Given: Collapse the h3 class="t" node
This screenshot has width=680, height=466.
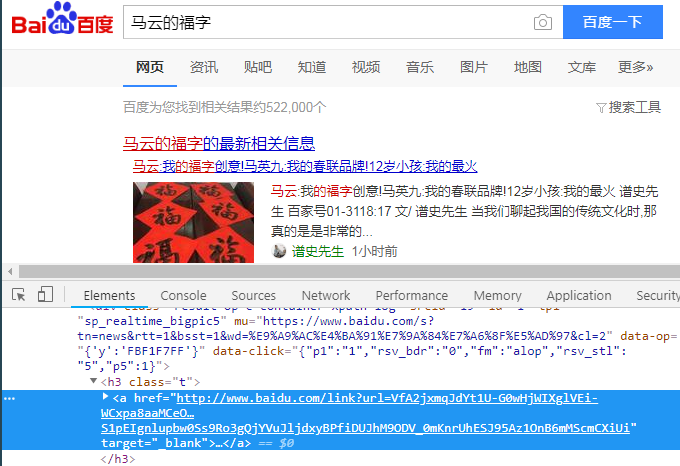Looking at the screenshot, I should click(94, 382).
